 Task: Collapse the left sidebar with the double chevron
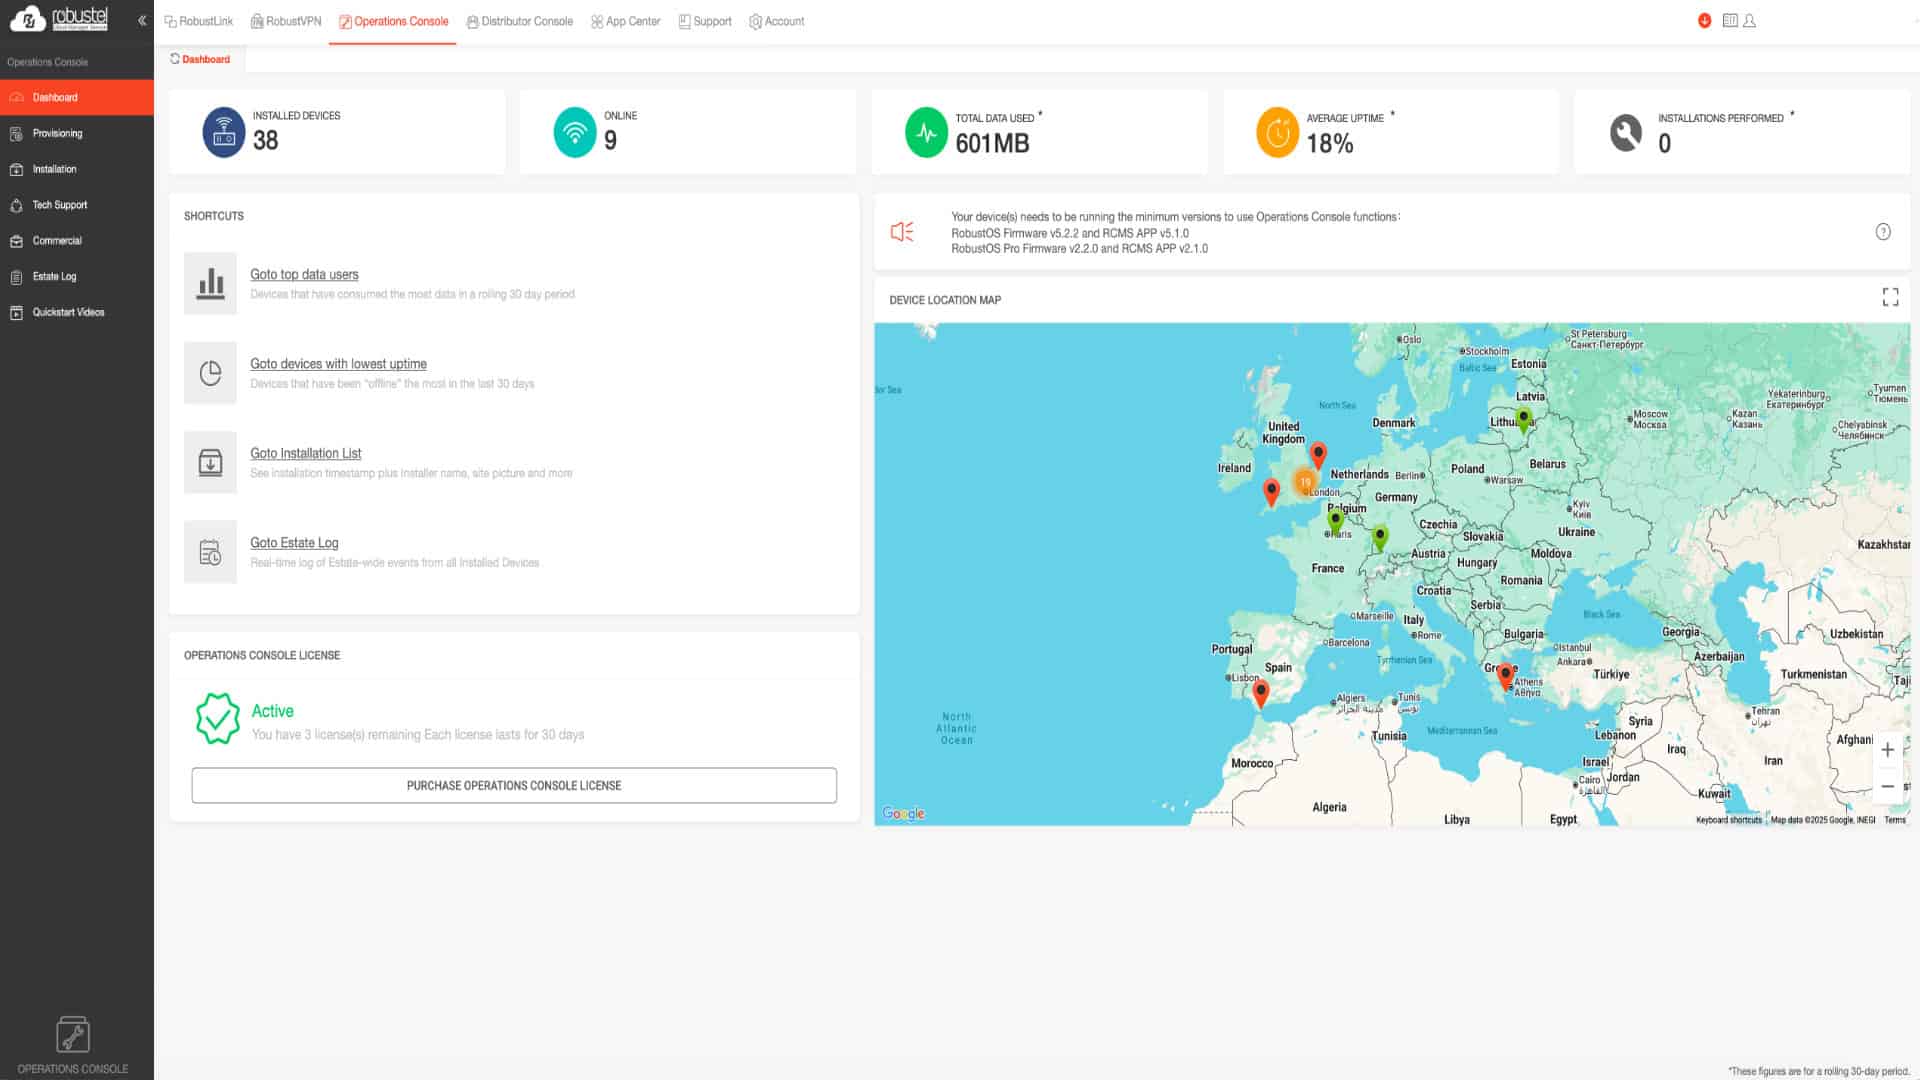[142, 20]
